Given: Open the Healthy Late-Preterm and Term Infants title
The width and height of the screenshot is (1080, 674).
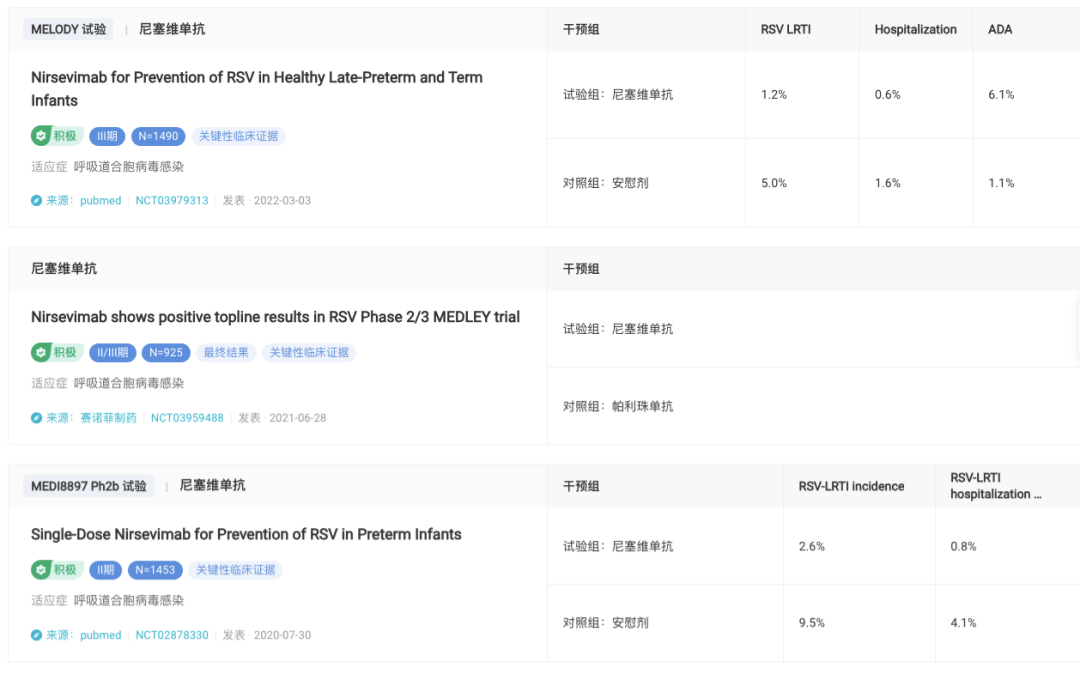Looking at the screenshot, I should [256, 89].
